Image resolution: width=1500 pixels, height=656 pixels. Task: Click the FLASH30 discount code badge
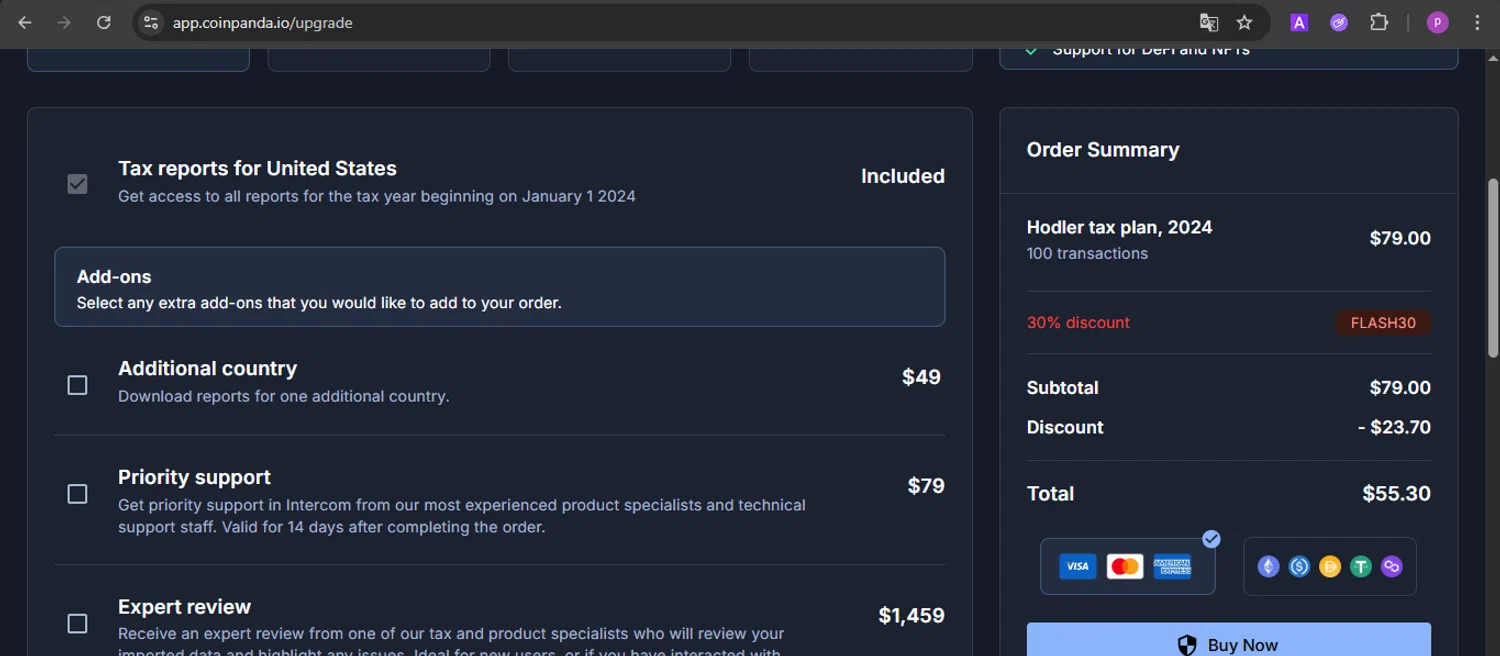pyautogui.click(x=1383, y=323)
